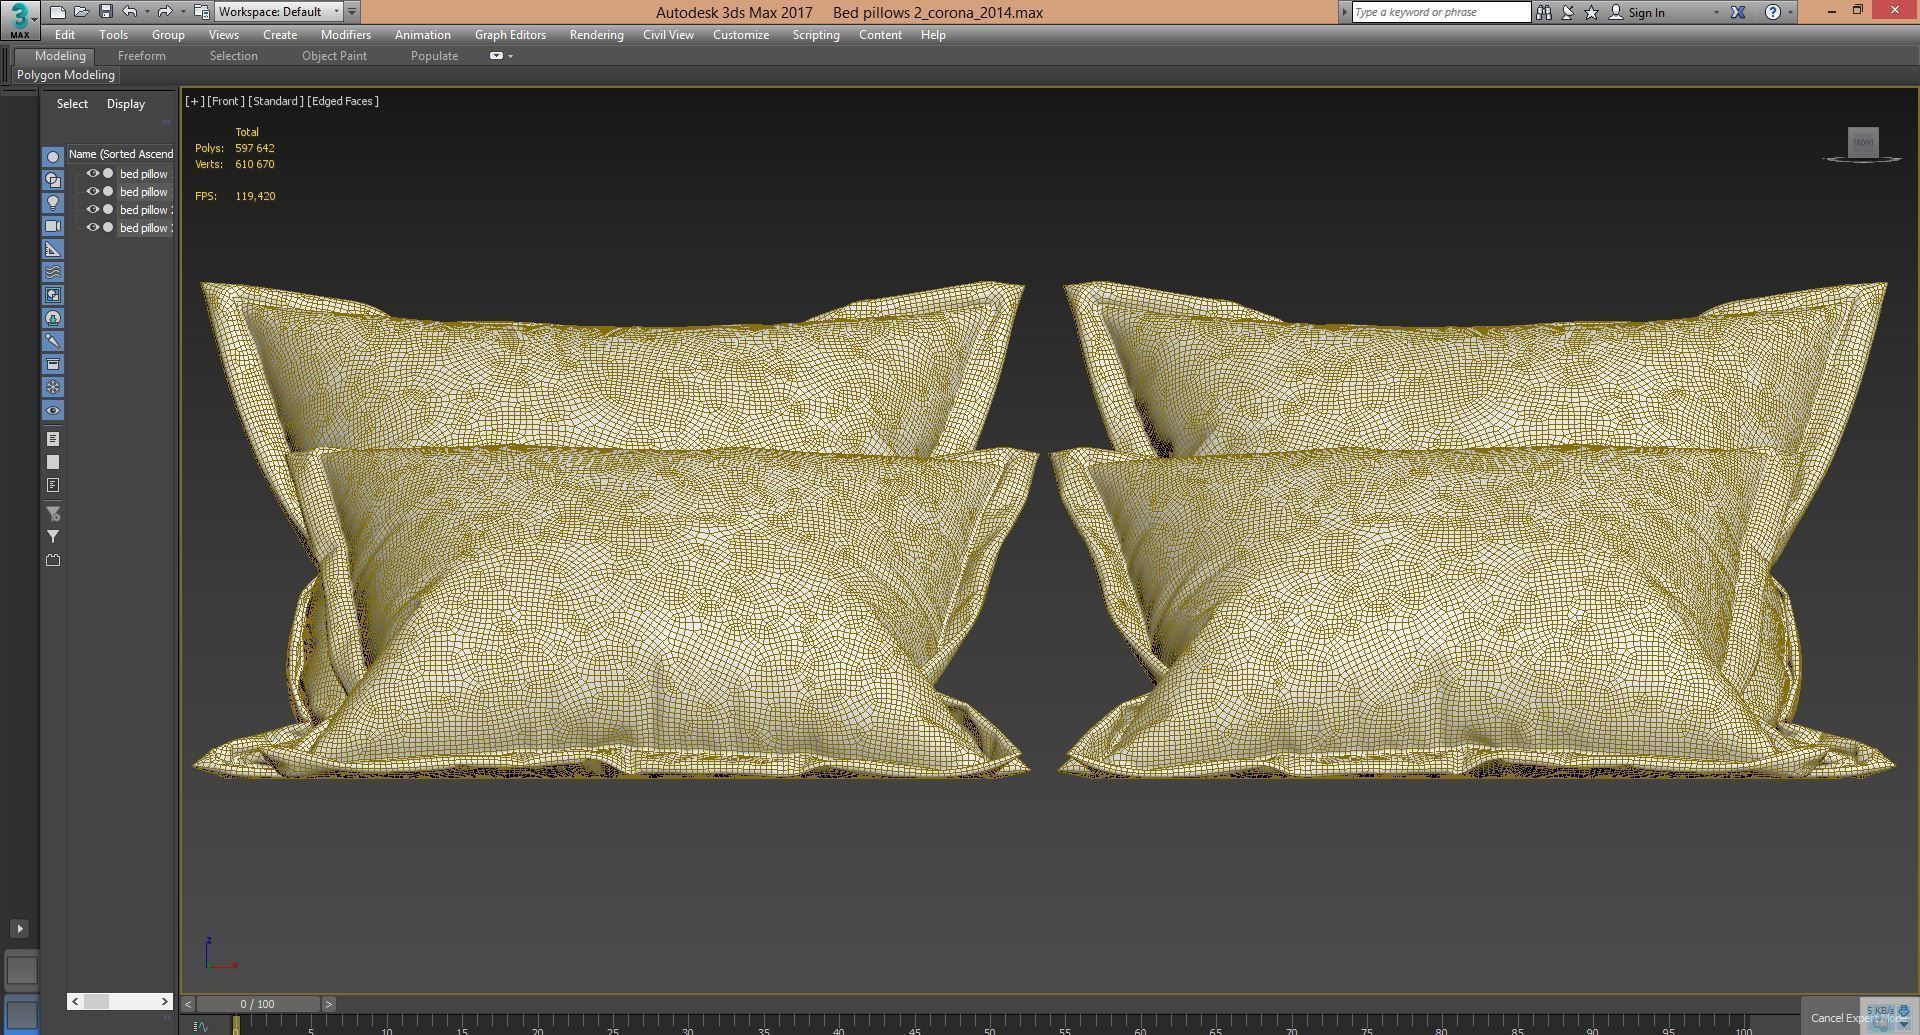Click the Set Project Folder icon
Screen dimensions: 1920x1035
point(201,12)
